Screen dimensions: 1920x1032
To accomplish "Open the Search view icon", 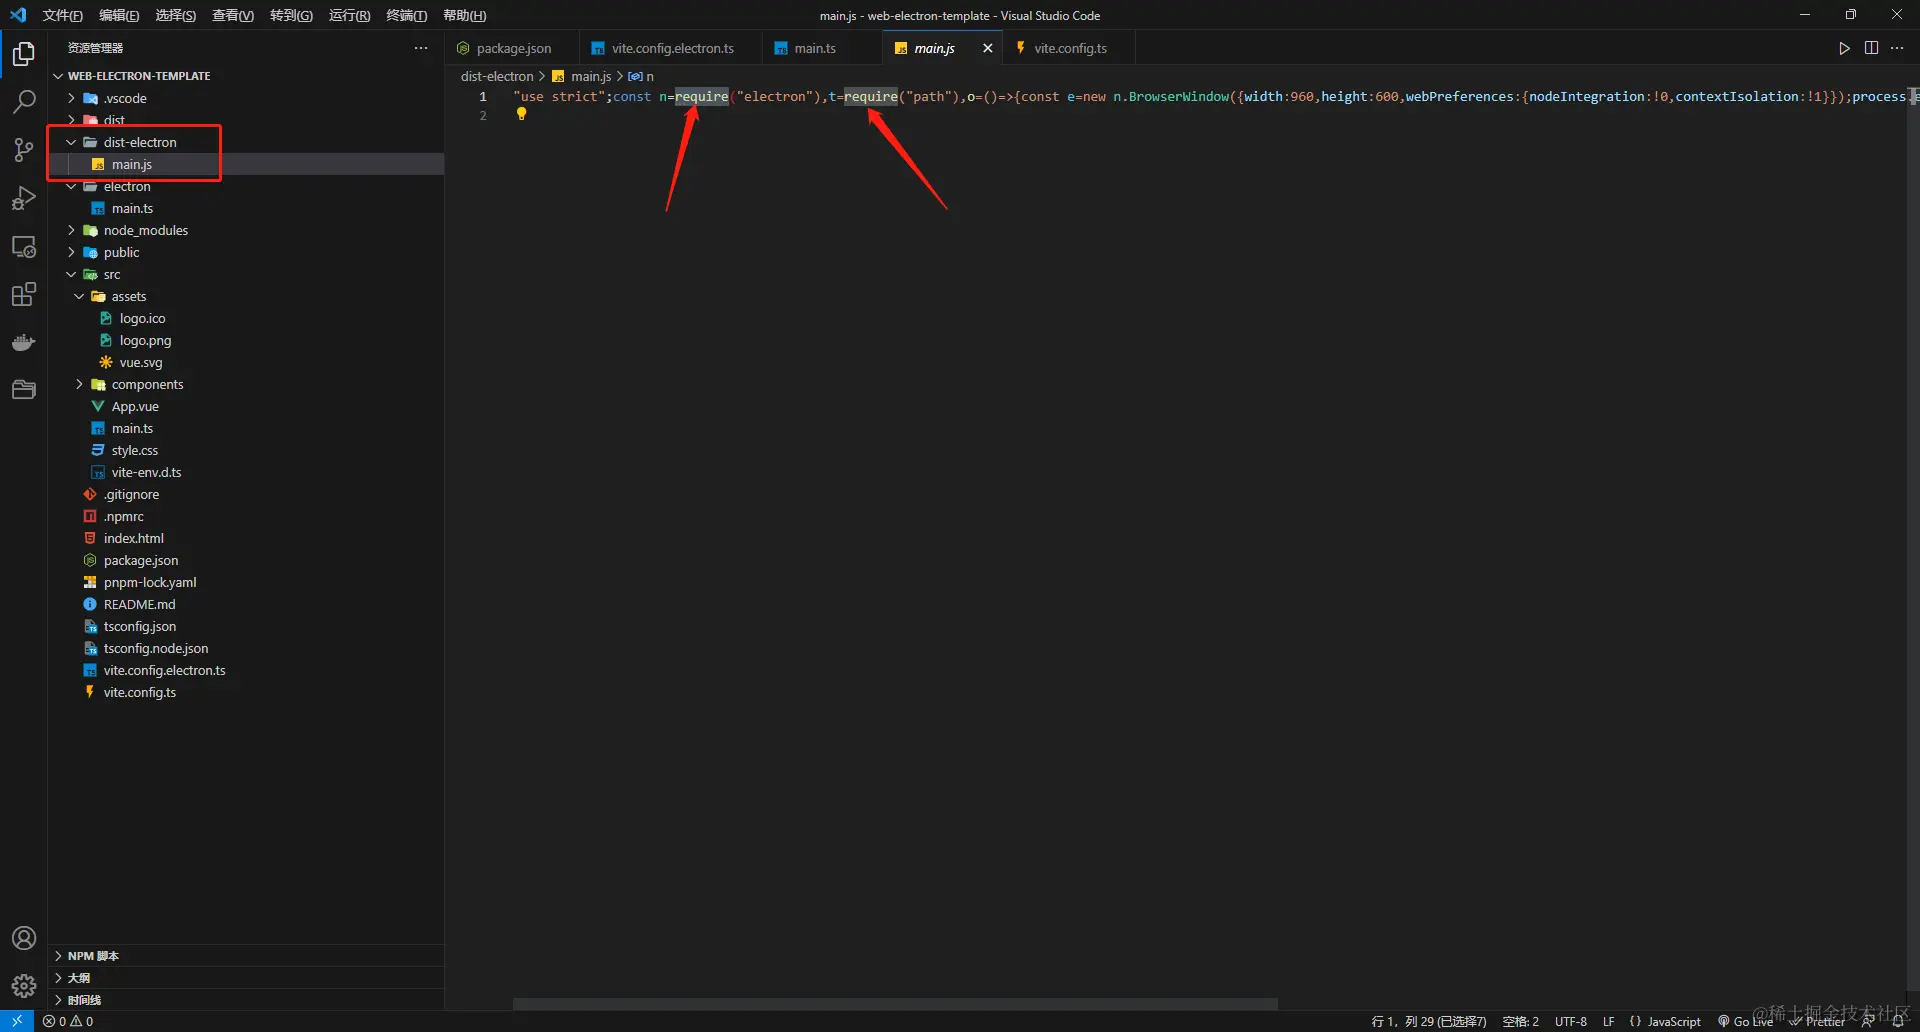I will (x=24, y=101).
